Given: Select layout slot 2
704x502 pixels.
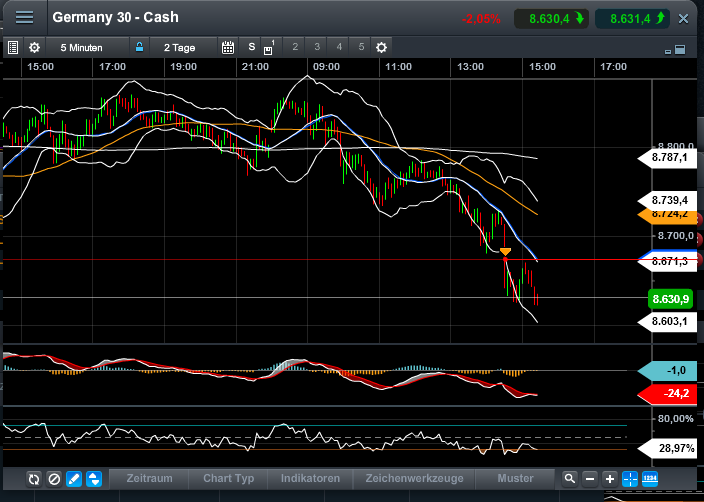Looking at the screenshot, I should click(x=295, y=47).
